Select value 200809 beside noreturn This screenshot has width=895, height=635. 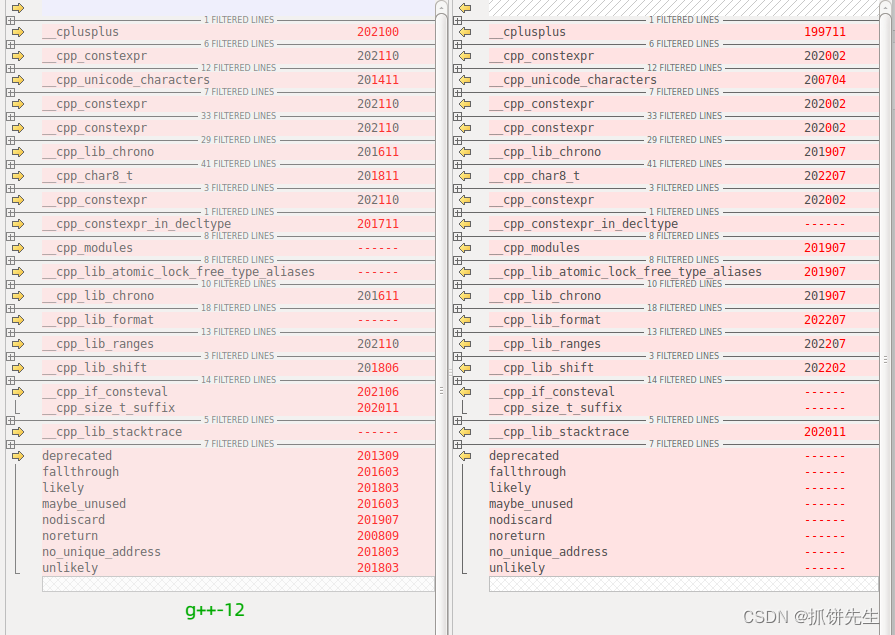[x=378, y=536]
